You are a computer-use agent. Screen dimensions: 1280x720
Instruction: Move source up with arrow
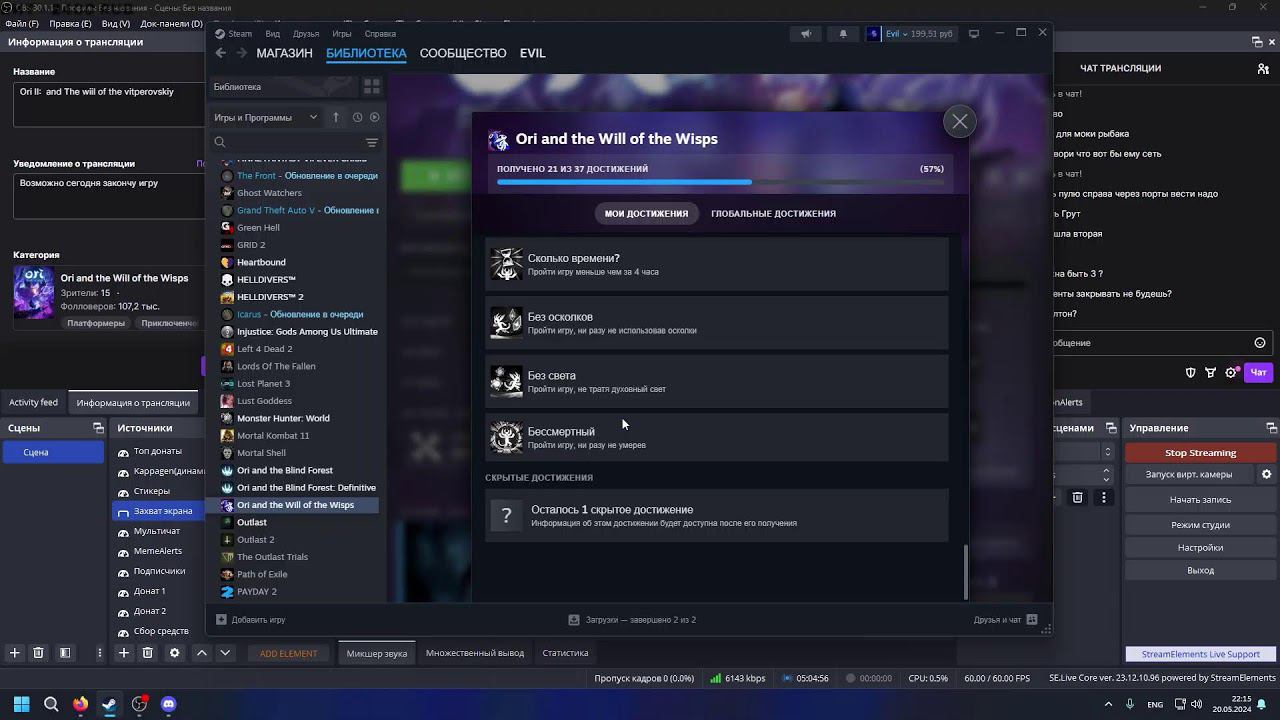201,653
